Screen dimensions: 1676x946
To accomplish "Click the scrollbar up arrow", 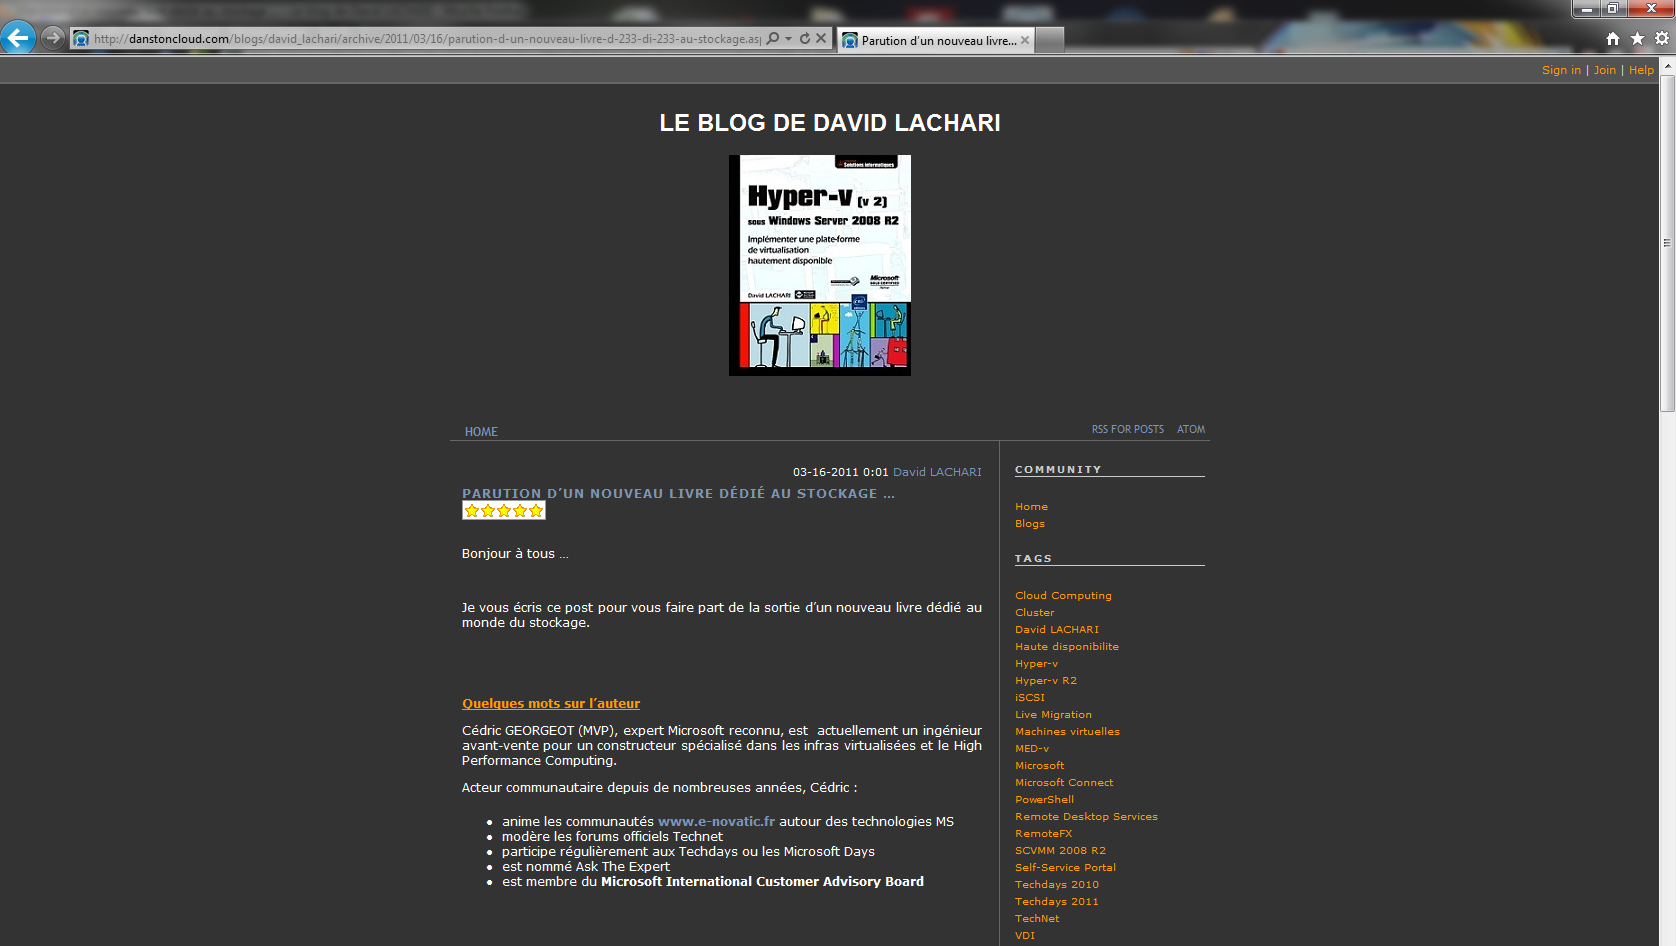I will coord(1667,65).
